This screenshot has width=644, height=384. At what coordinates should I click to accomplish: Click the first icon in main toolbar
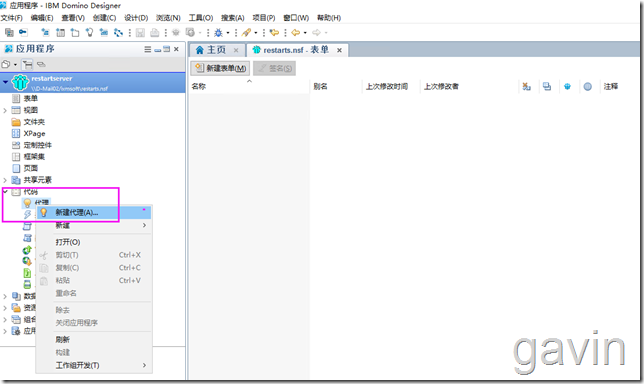[x=9, y=32]
